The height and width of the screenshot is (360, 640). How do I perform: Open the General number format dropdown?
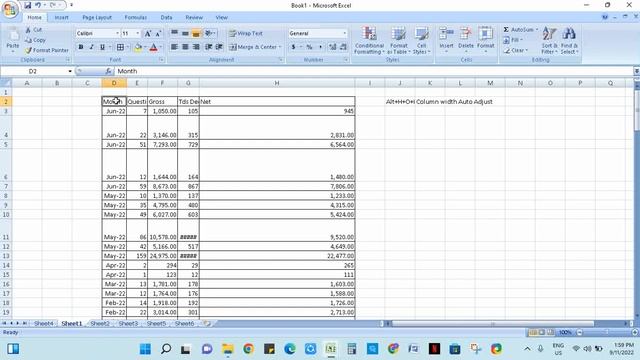tap(344, 33)
